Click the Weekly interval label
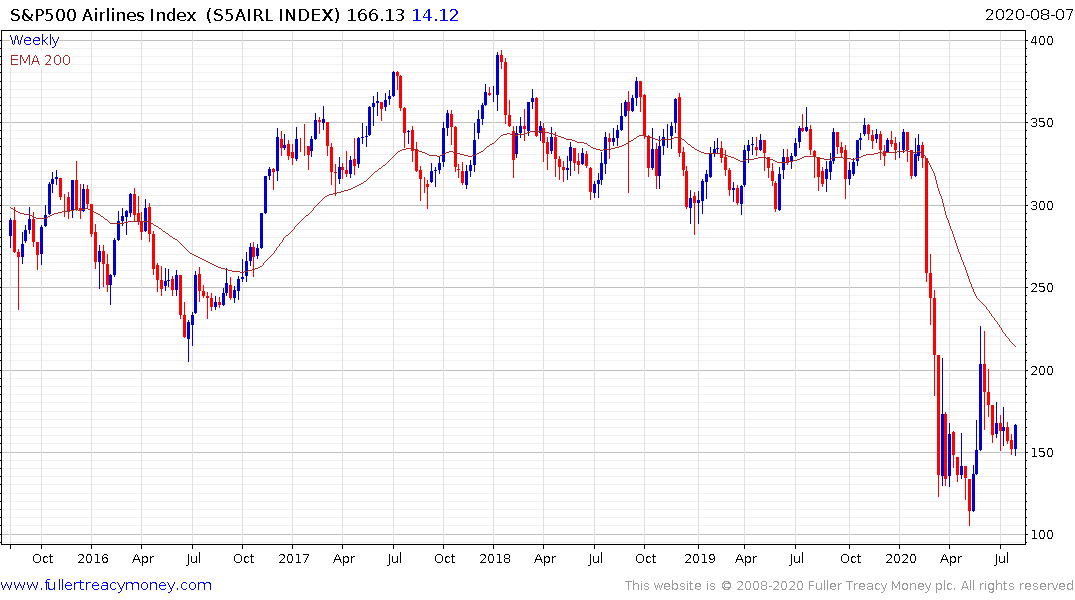The height and width of the screenshot is (600, 1075). (x=34, y=40)
